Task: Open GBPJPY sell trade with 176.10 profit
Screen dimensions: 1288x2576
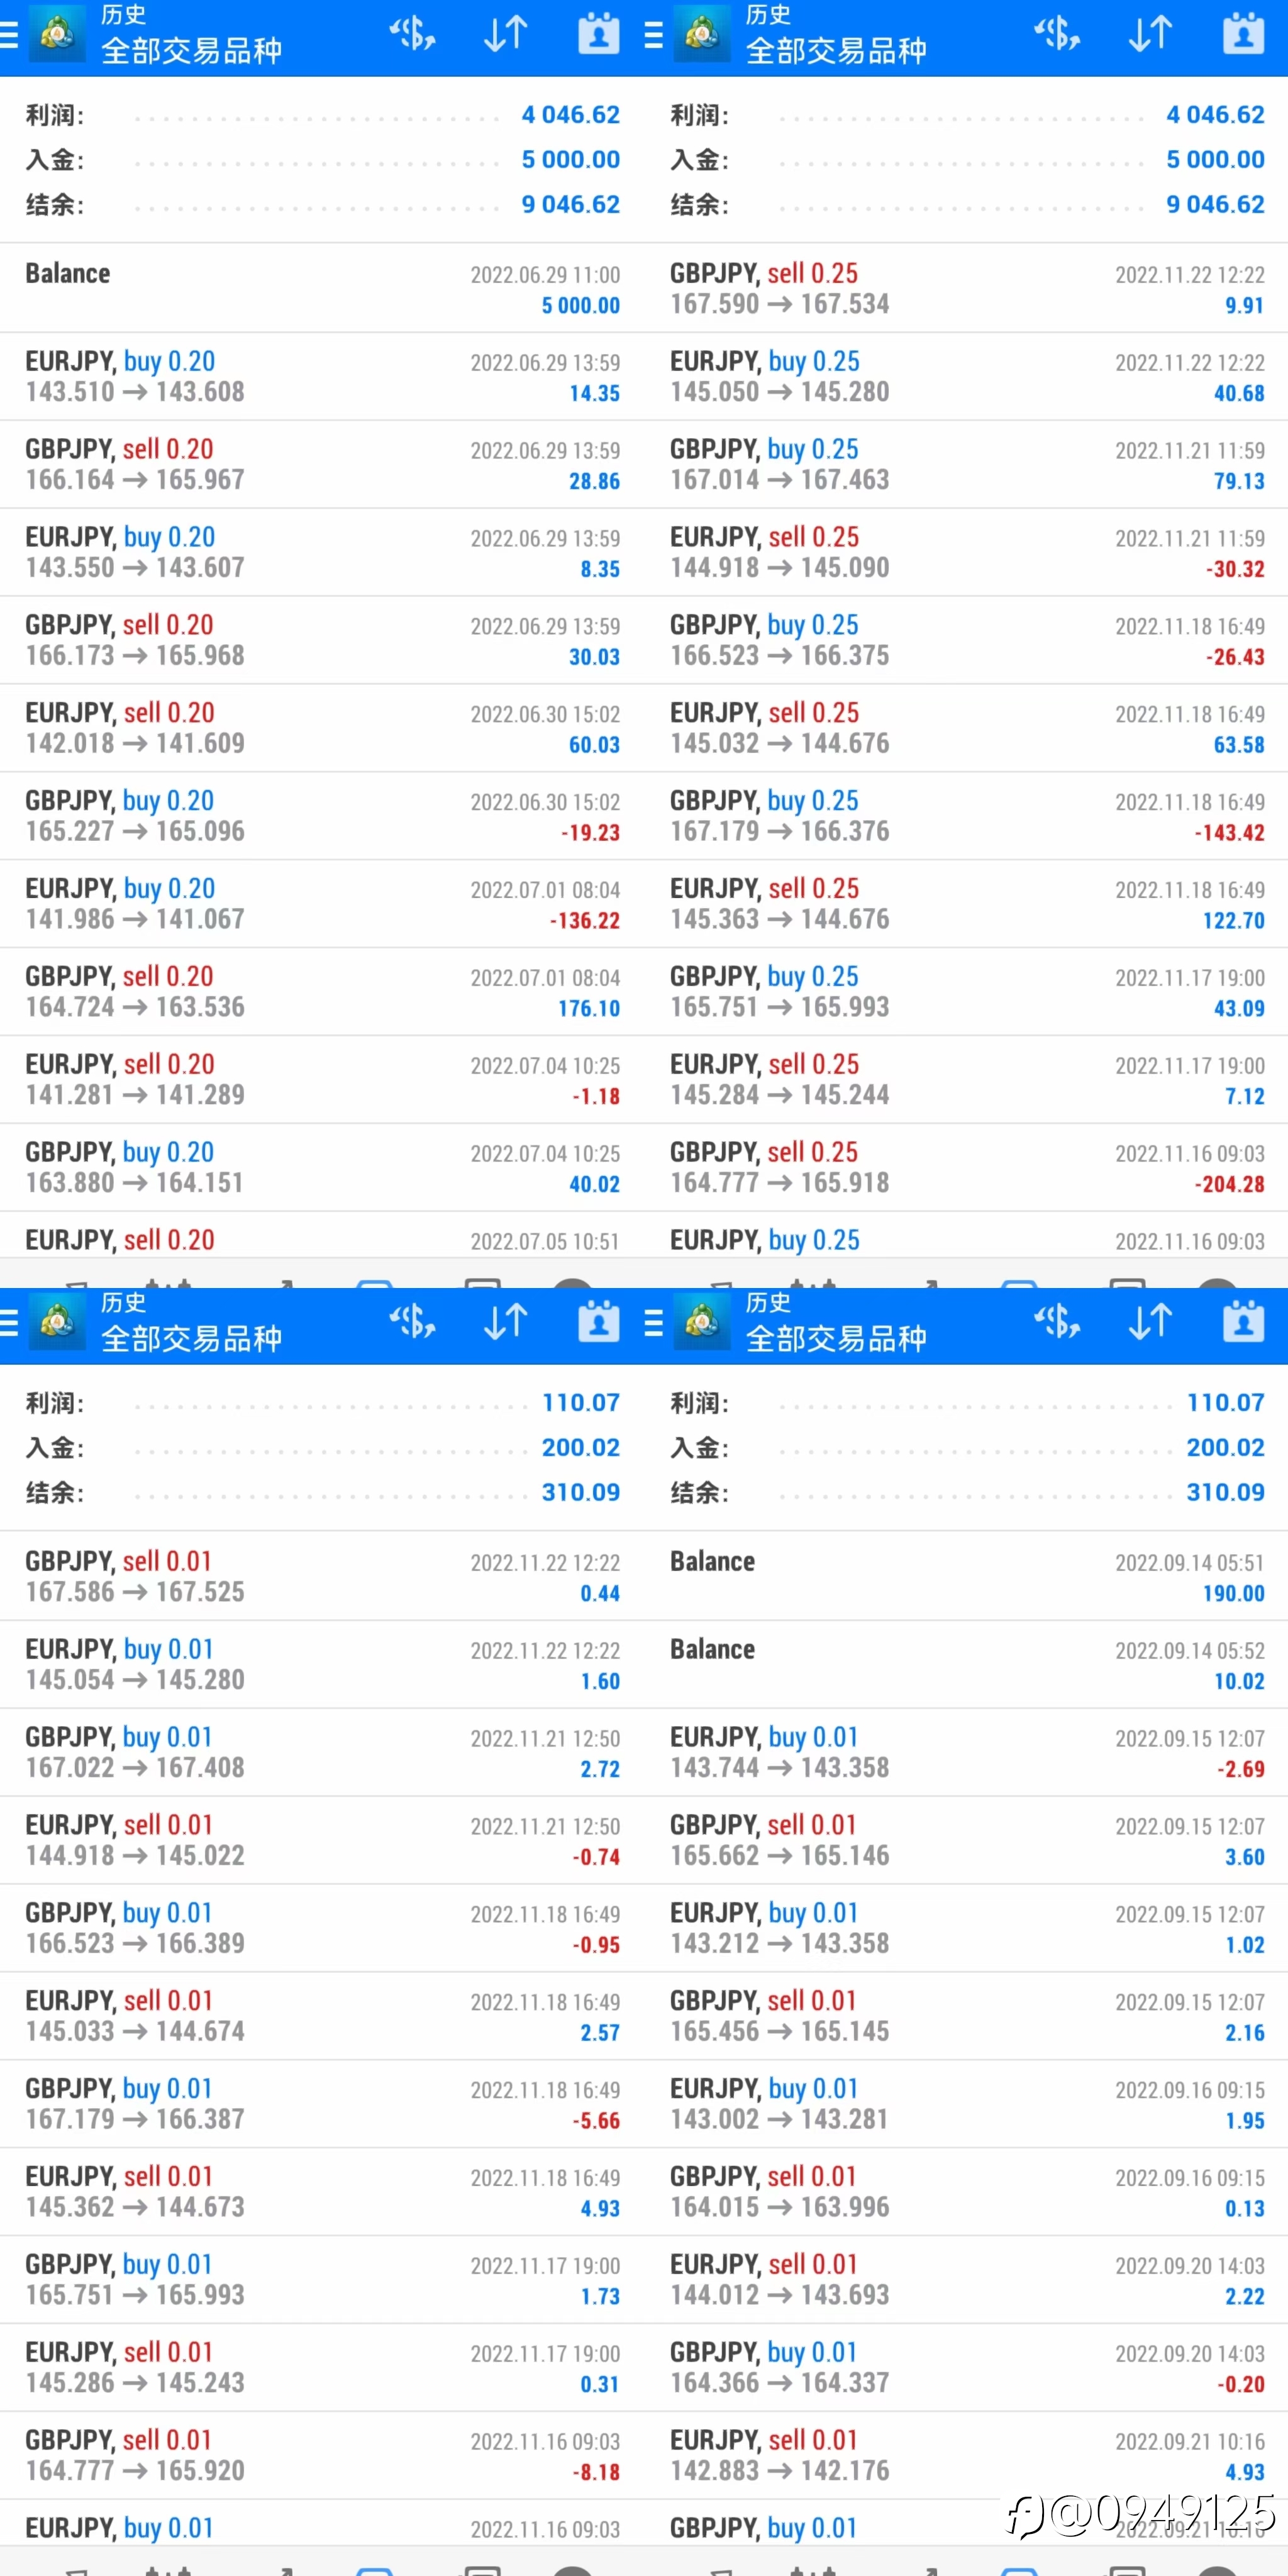Action: 322,992
